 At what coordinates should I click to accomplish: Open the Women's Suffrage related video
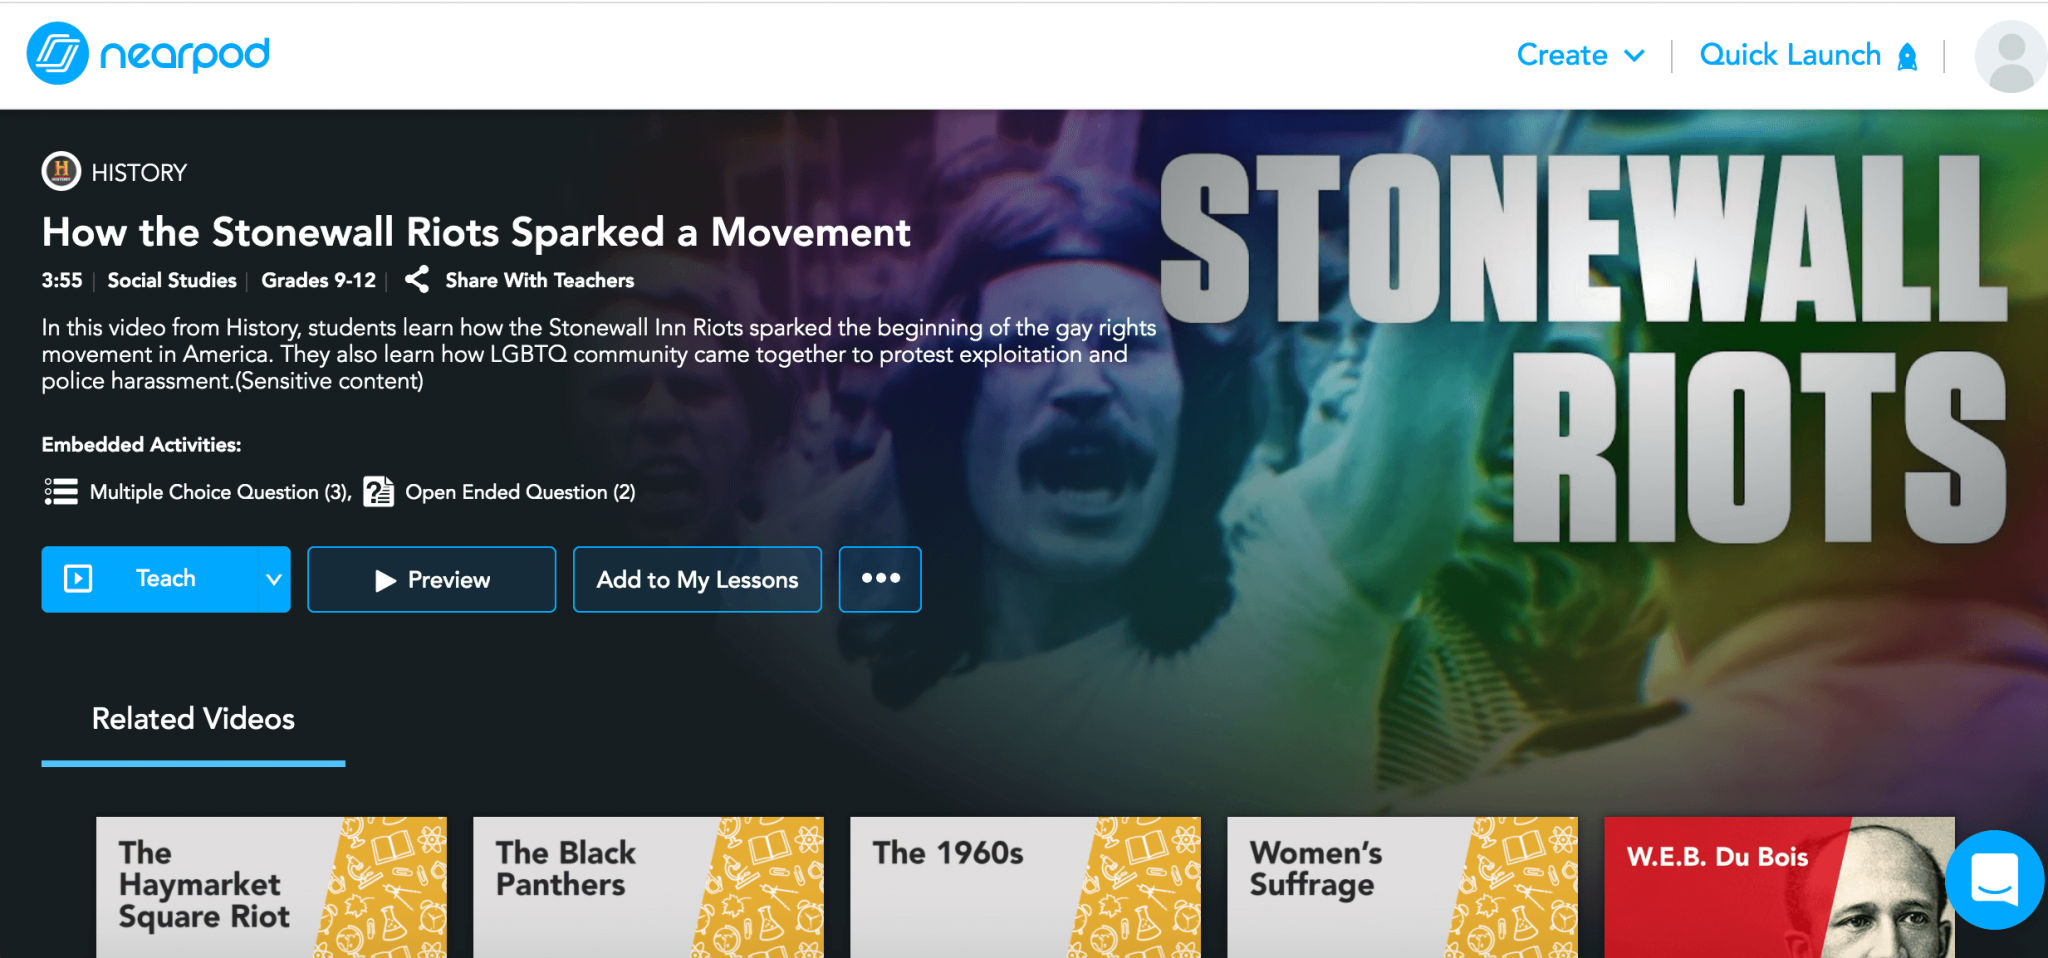1403,887
